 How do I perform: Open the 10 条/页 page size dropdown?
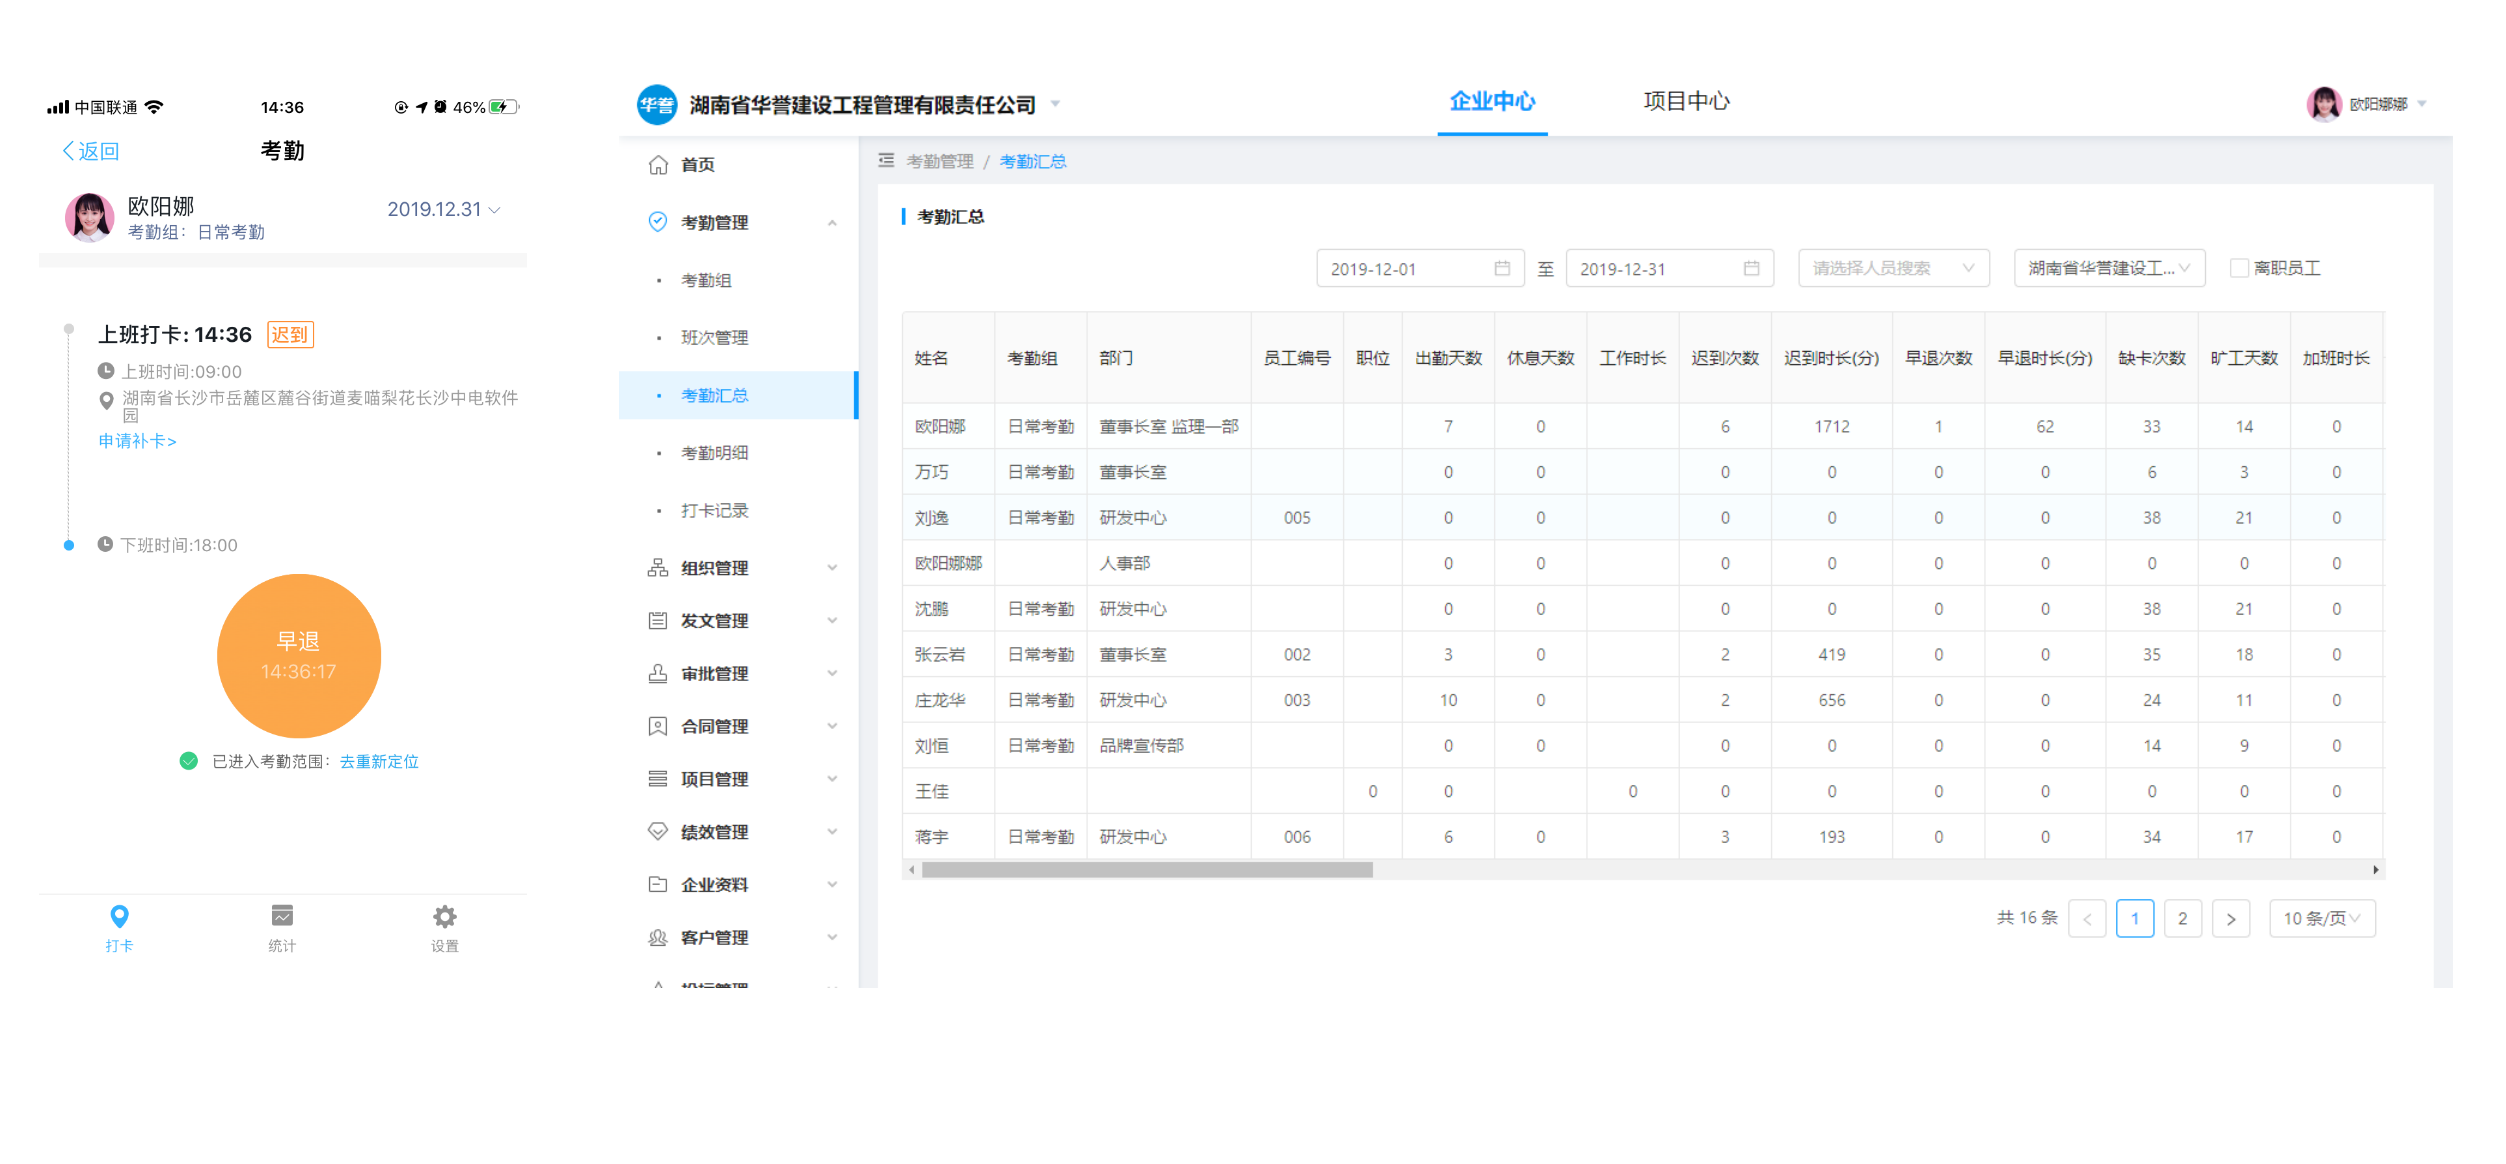coord(2322,918)
